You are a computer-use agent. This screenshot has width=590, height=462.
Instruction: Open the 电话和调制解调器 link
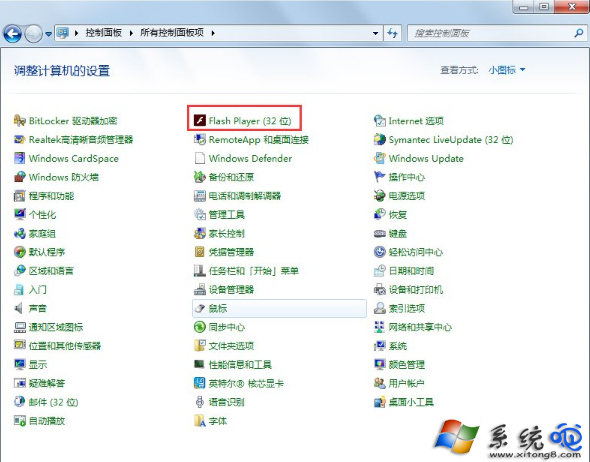pyautogui.click(x=245, y=196)
